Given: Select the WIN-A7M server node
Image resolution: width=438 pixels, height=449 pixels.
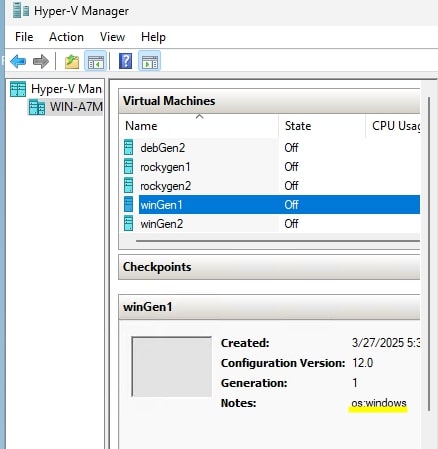Looking at the screenshot, I should click(76, 107).
